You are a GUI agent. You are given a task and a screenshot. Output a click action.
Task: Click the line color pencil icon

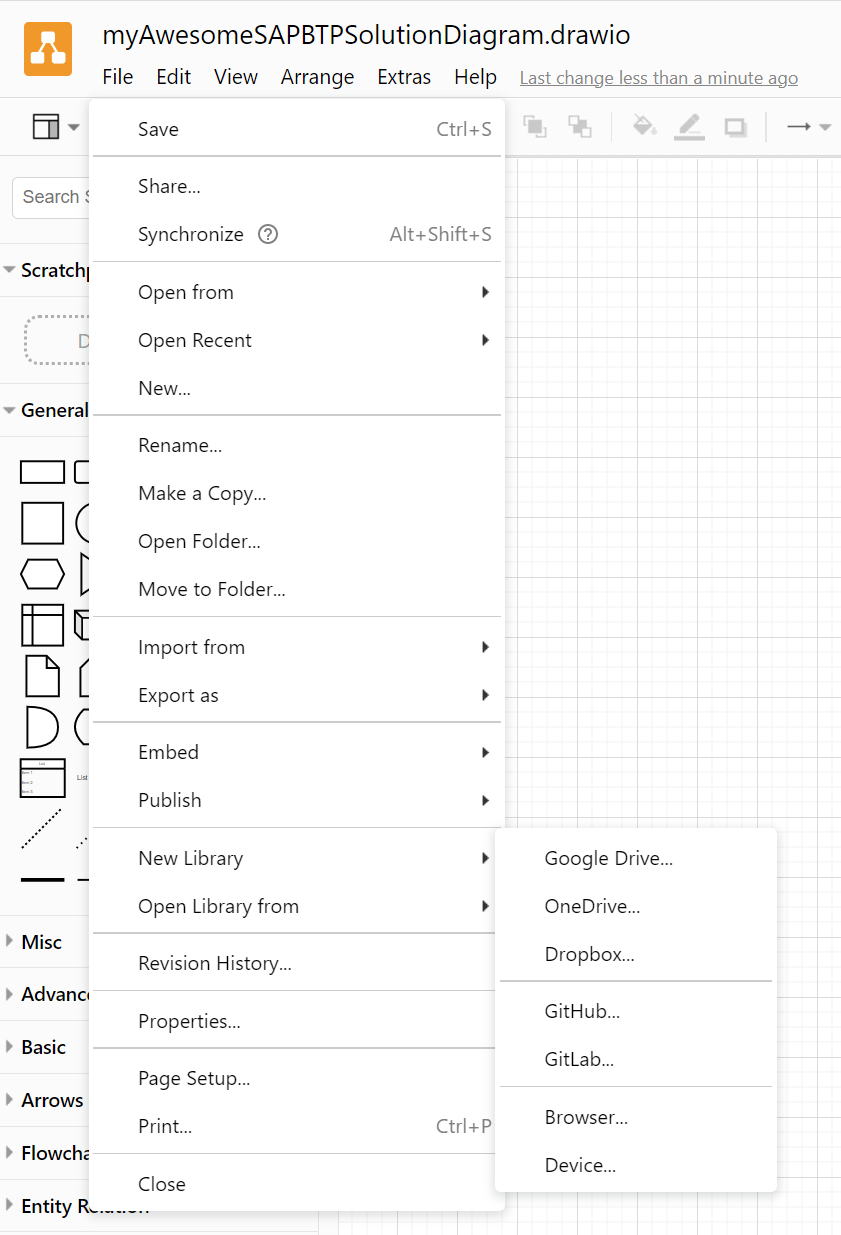(689, 127)
